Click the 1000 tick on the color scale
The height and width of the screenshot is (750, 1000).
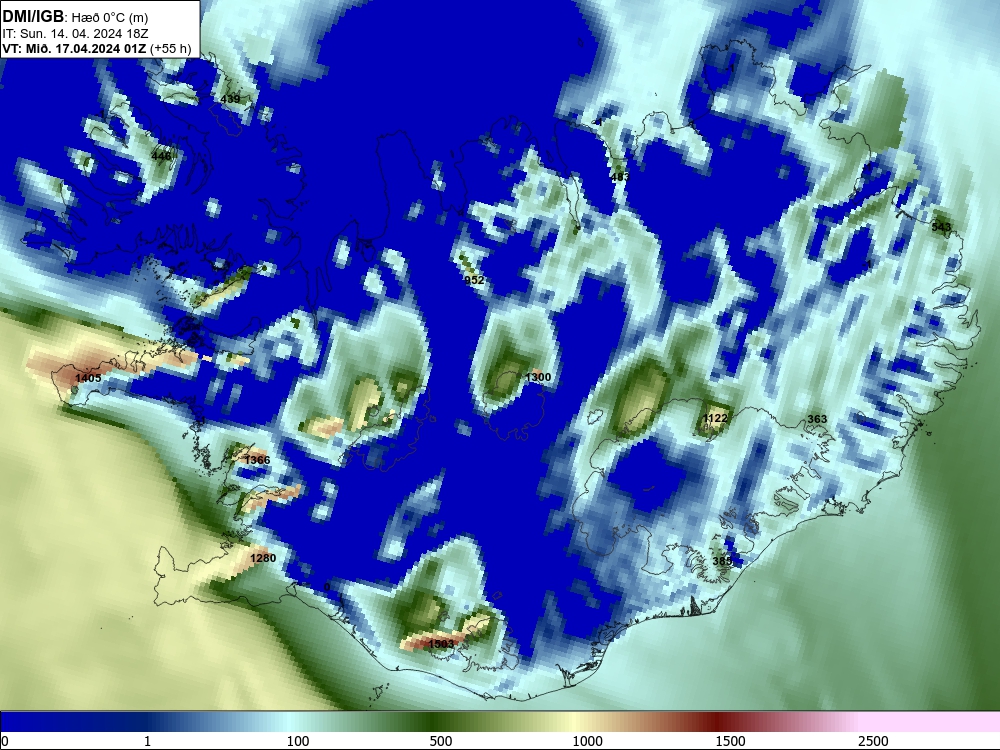click(x=587, y=740)
